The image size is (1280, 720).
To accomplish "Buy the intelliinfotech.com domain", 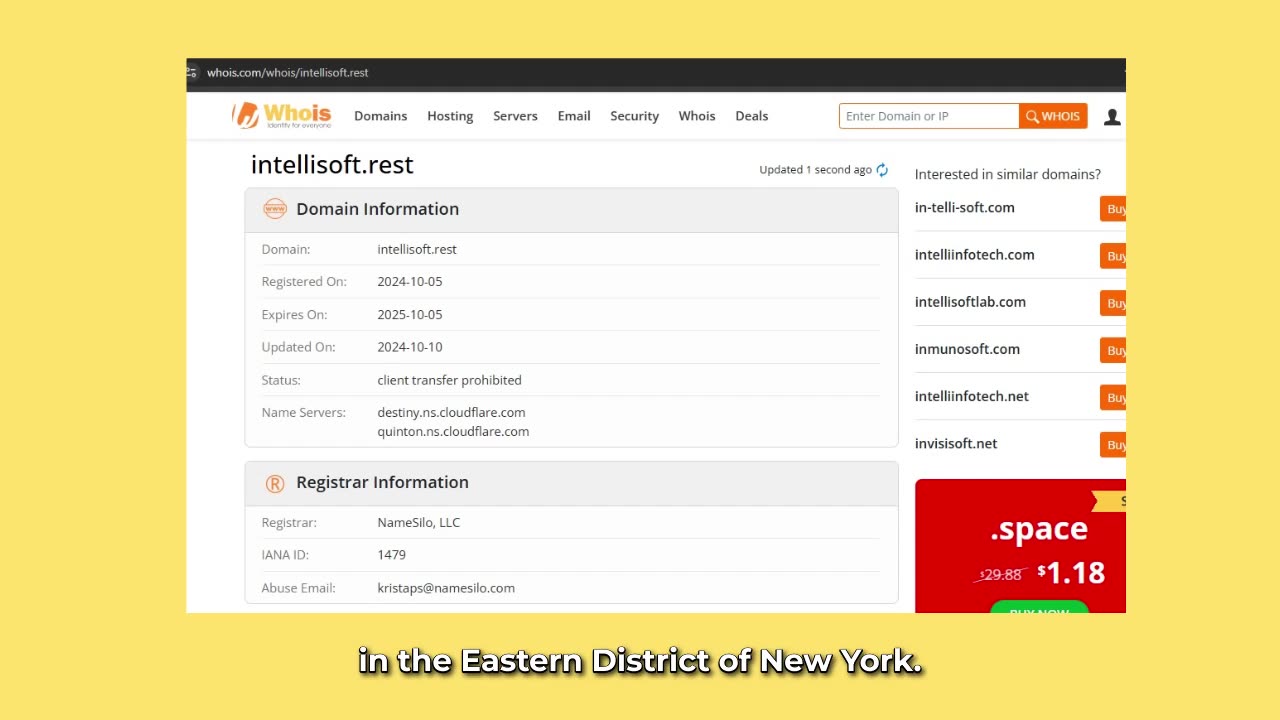I will [x=1113, y=256].
